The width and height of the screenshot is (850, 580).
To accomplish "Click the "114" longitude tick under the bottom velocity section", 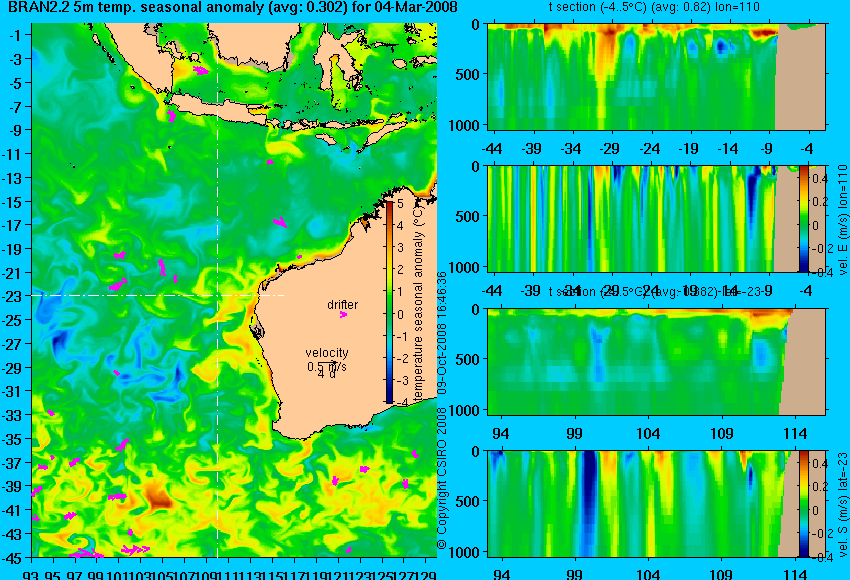I will coord(795,573).
